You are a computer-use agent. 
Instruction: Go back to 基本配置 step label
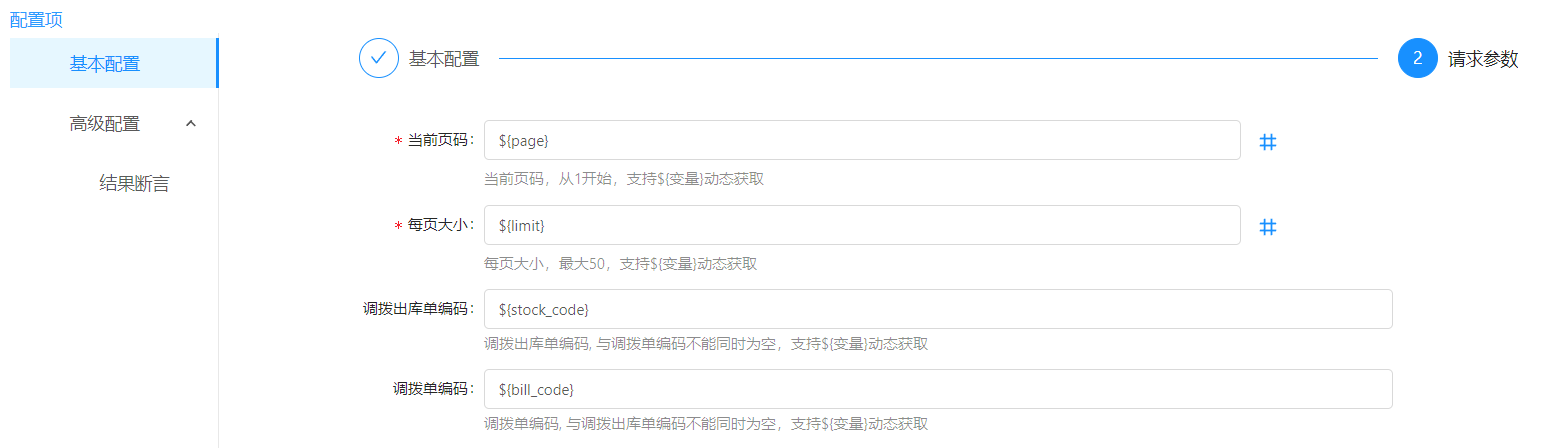pyautogui.click(x=444, y=59)
